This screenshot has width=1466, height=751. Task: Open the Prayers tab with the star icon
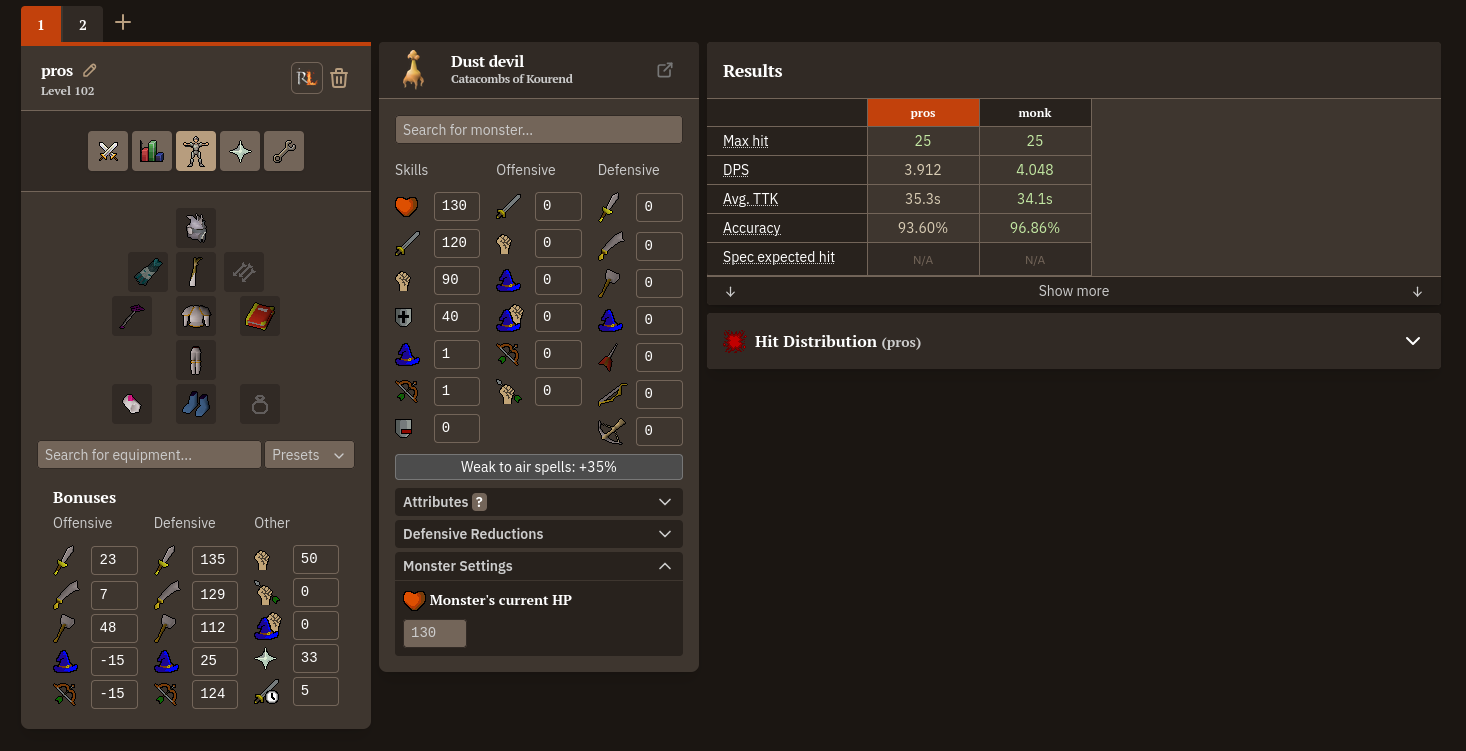[x=240, y=151]
